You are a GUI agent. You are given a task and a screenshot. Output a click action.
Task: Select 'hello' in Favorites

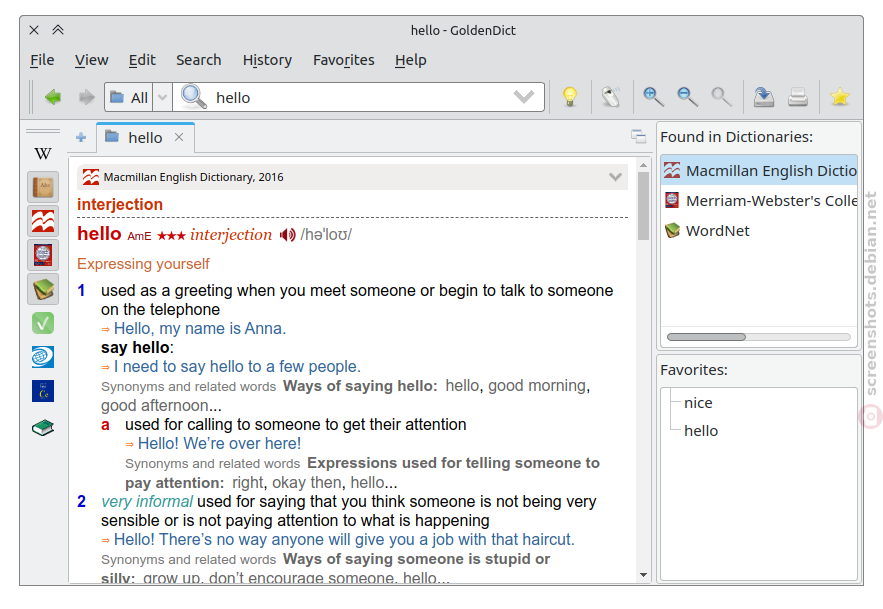701,431
